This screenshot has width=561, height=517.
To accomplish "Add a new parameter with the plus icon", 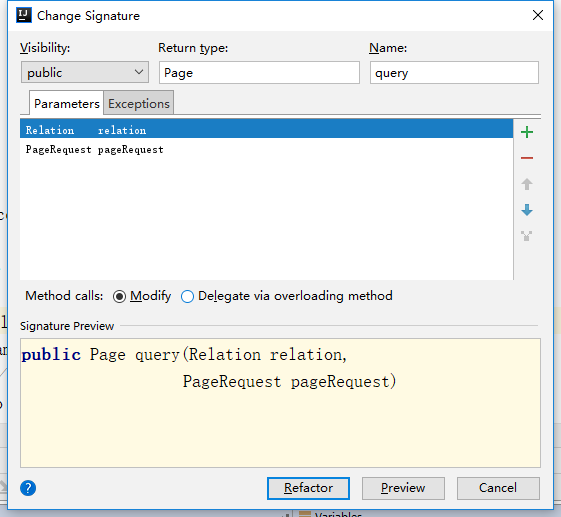I will click(x=527, y=132).
